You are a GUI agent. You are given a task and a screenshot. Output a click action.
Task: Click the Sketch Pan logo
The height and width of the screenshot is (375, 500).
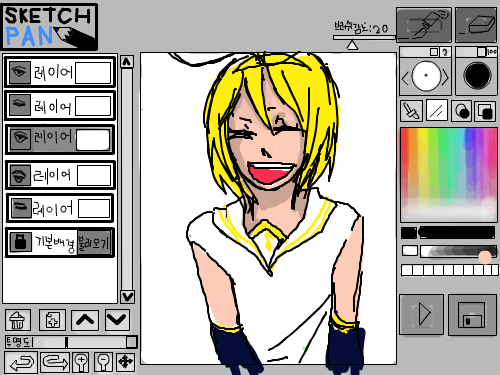point(50,27)
